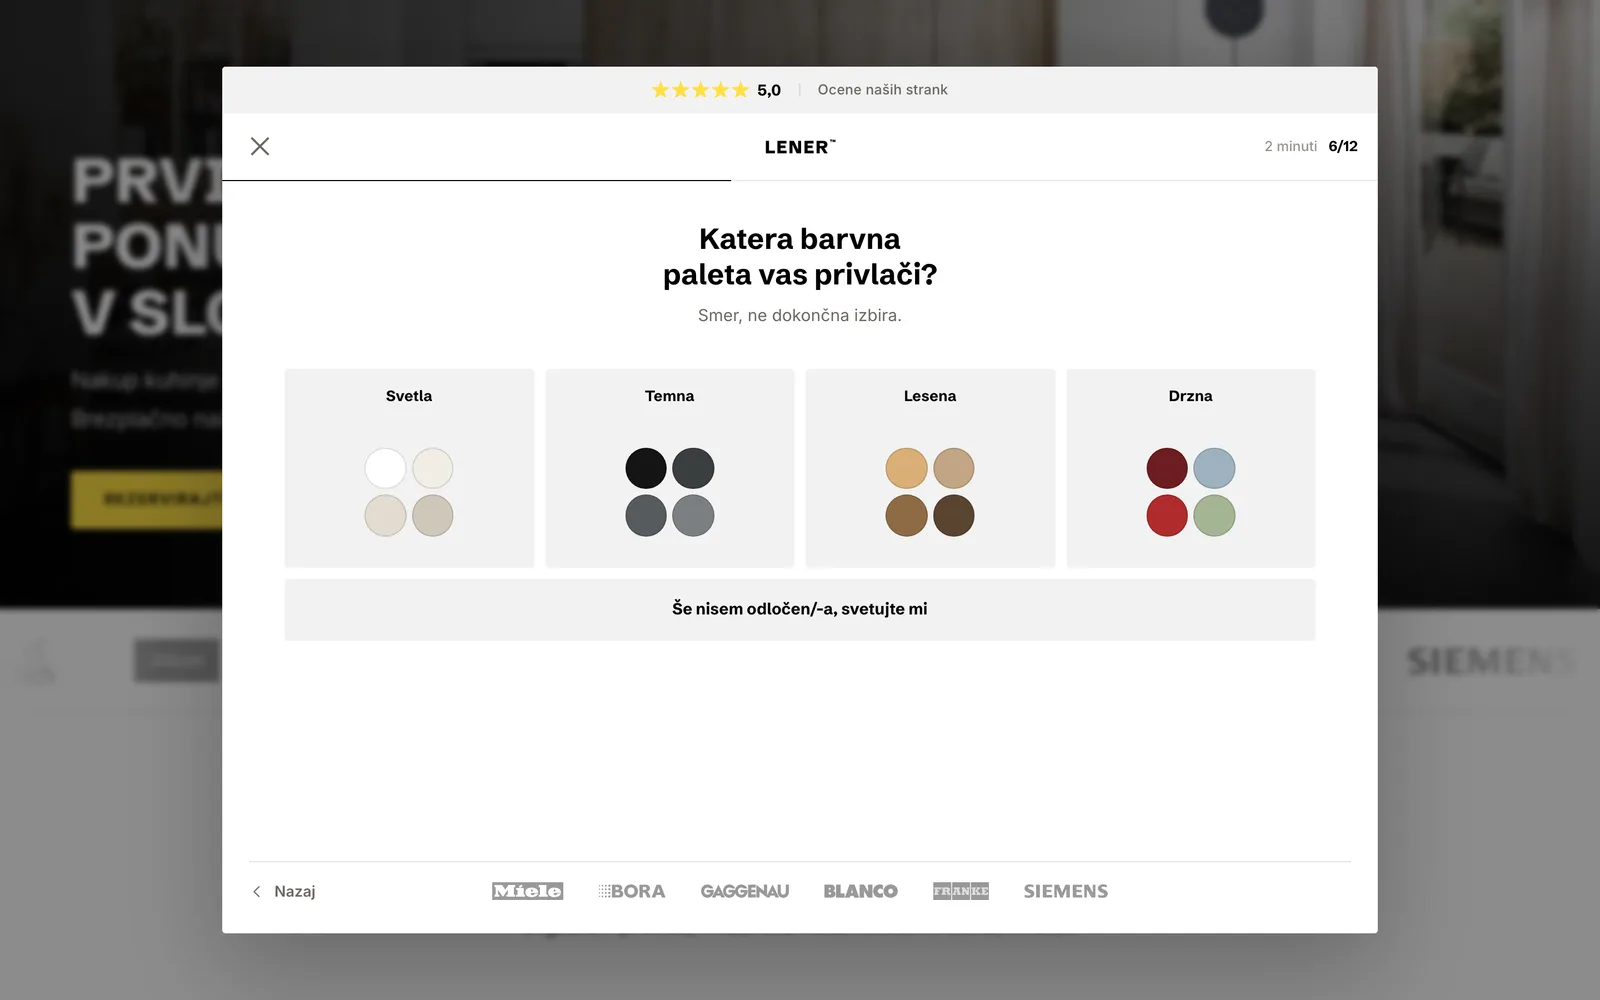This screenshot has width=1600, height=1000.
Task: Click the pure white swatch in Svetla
Action: click(x=385, y=468)
